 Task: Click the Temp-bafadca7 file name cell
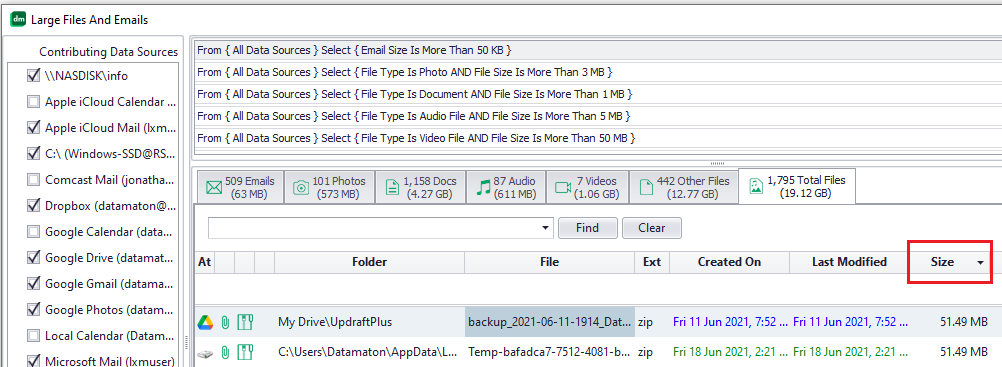click(550, 352)
